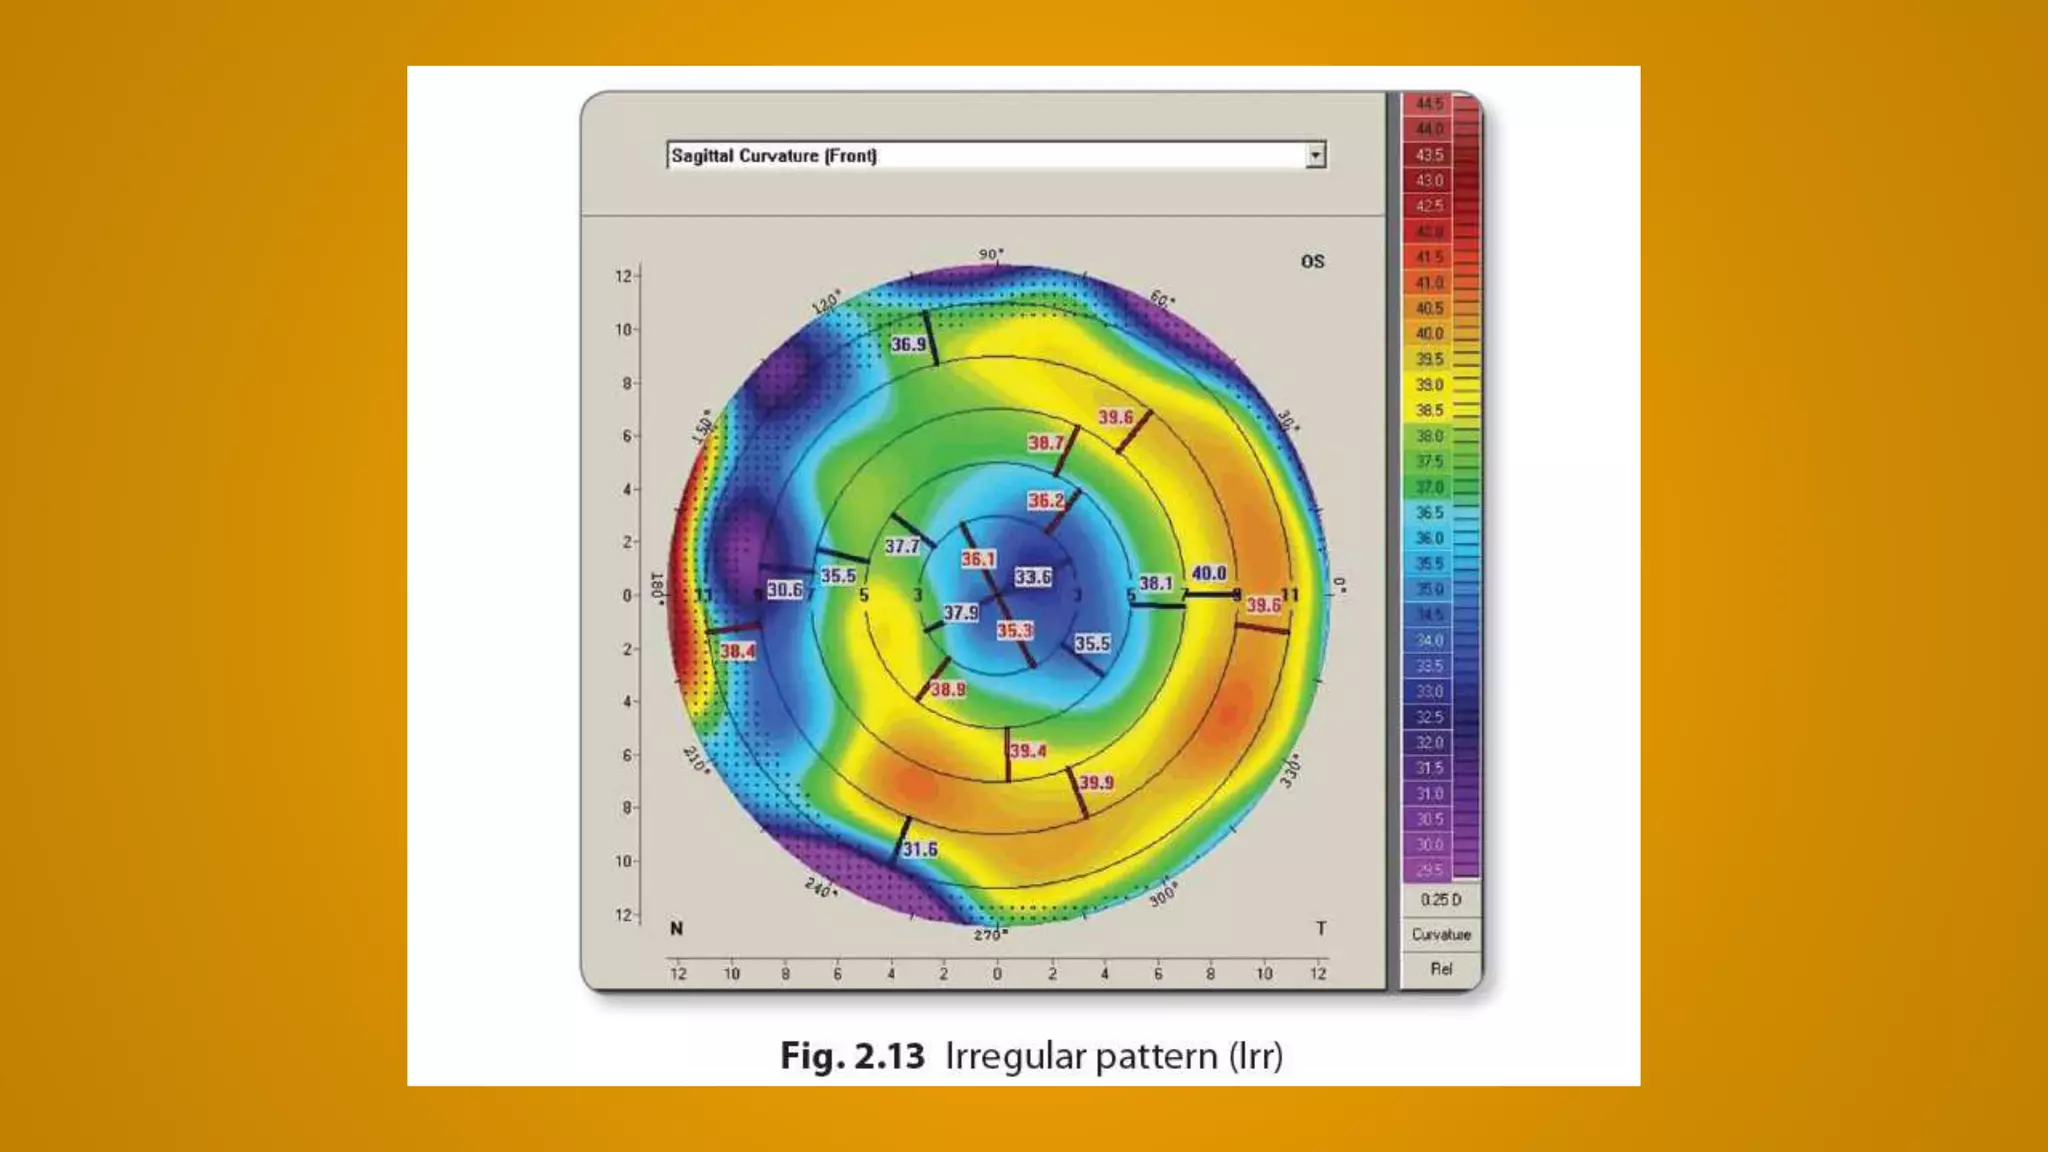
Task: Click the 30.6 nasal curvature value label
Action: point(785,590)
